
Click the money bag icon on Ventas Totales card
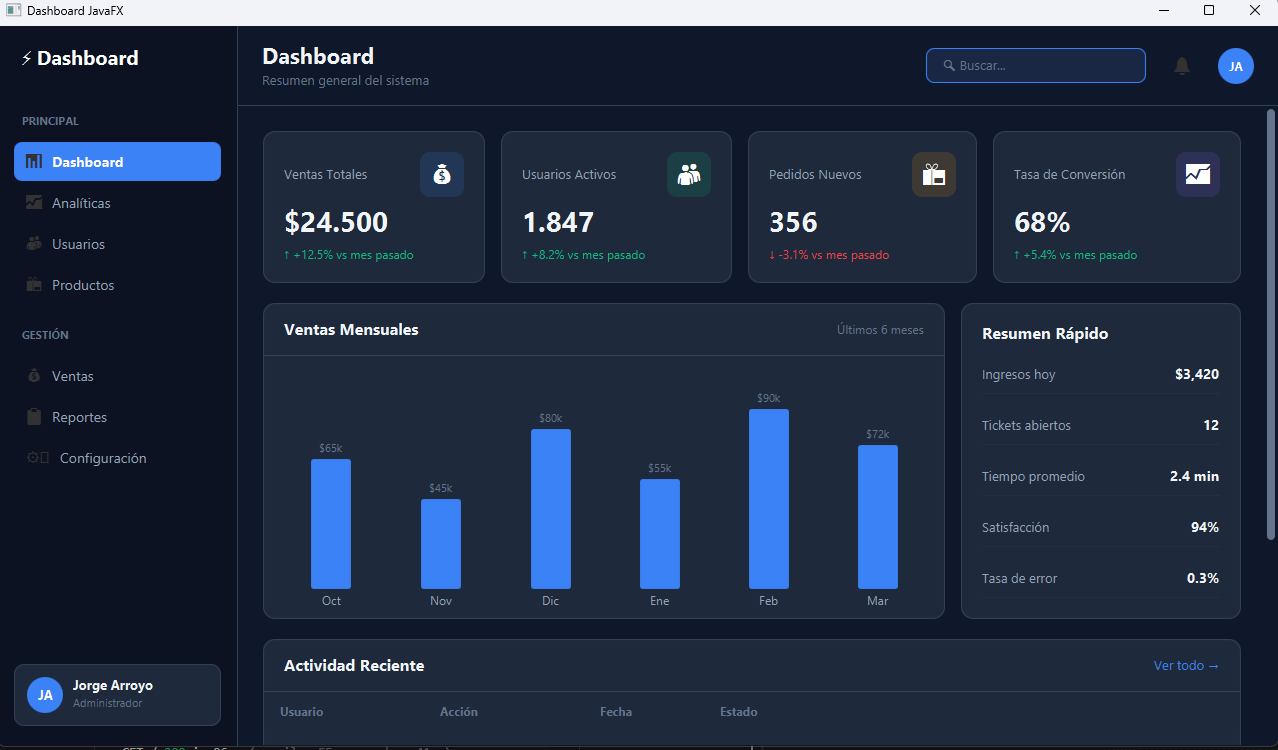[441, 174]
